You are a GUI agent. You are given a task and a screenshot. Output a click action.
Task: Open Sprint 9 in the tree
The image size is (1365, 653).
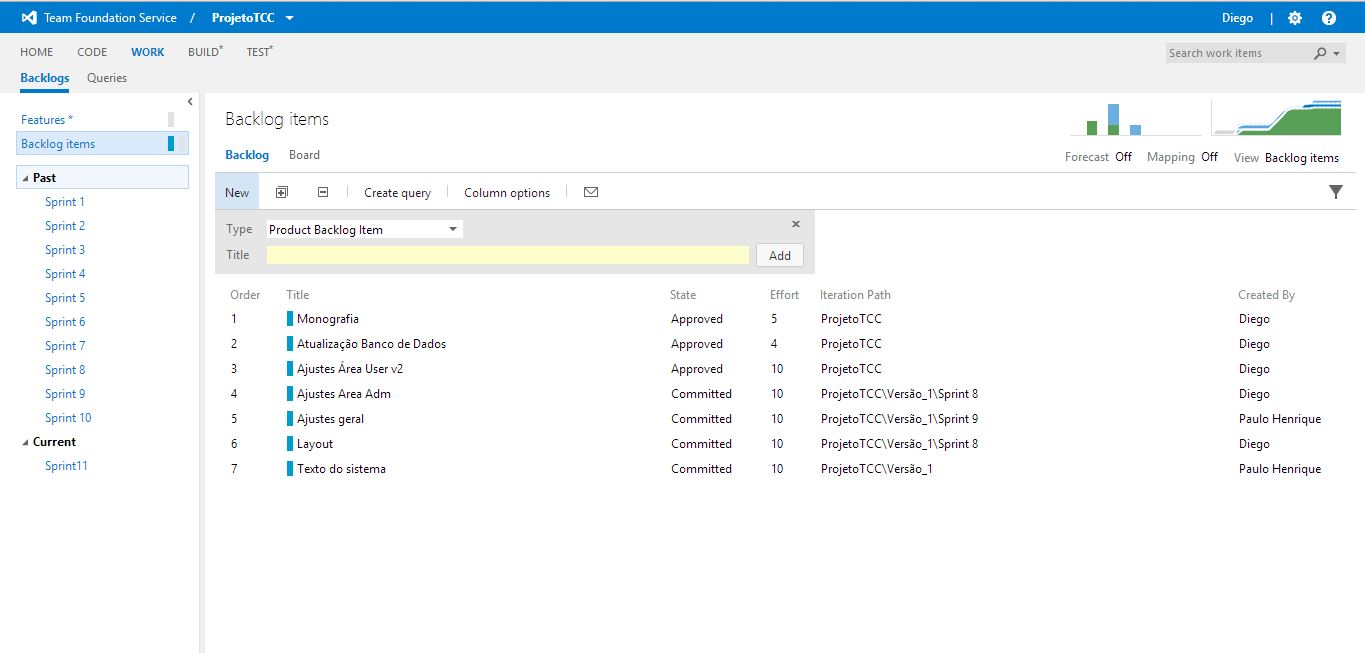coord(65,394)
